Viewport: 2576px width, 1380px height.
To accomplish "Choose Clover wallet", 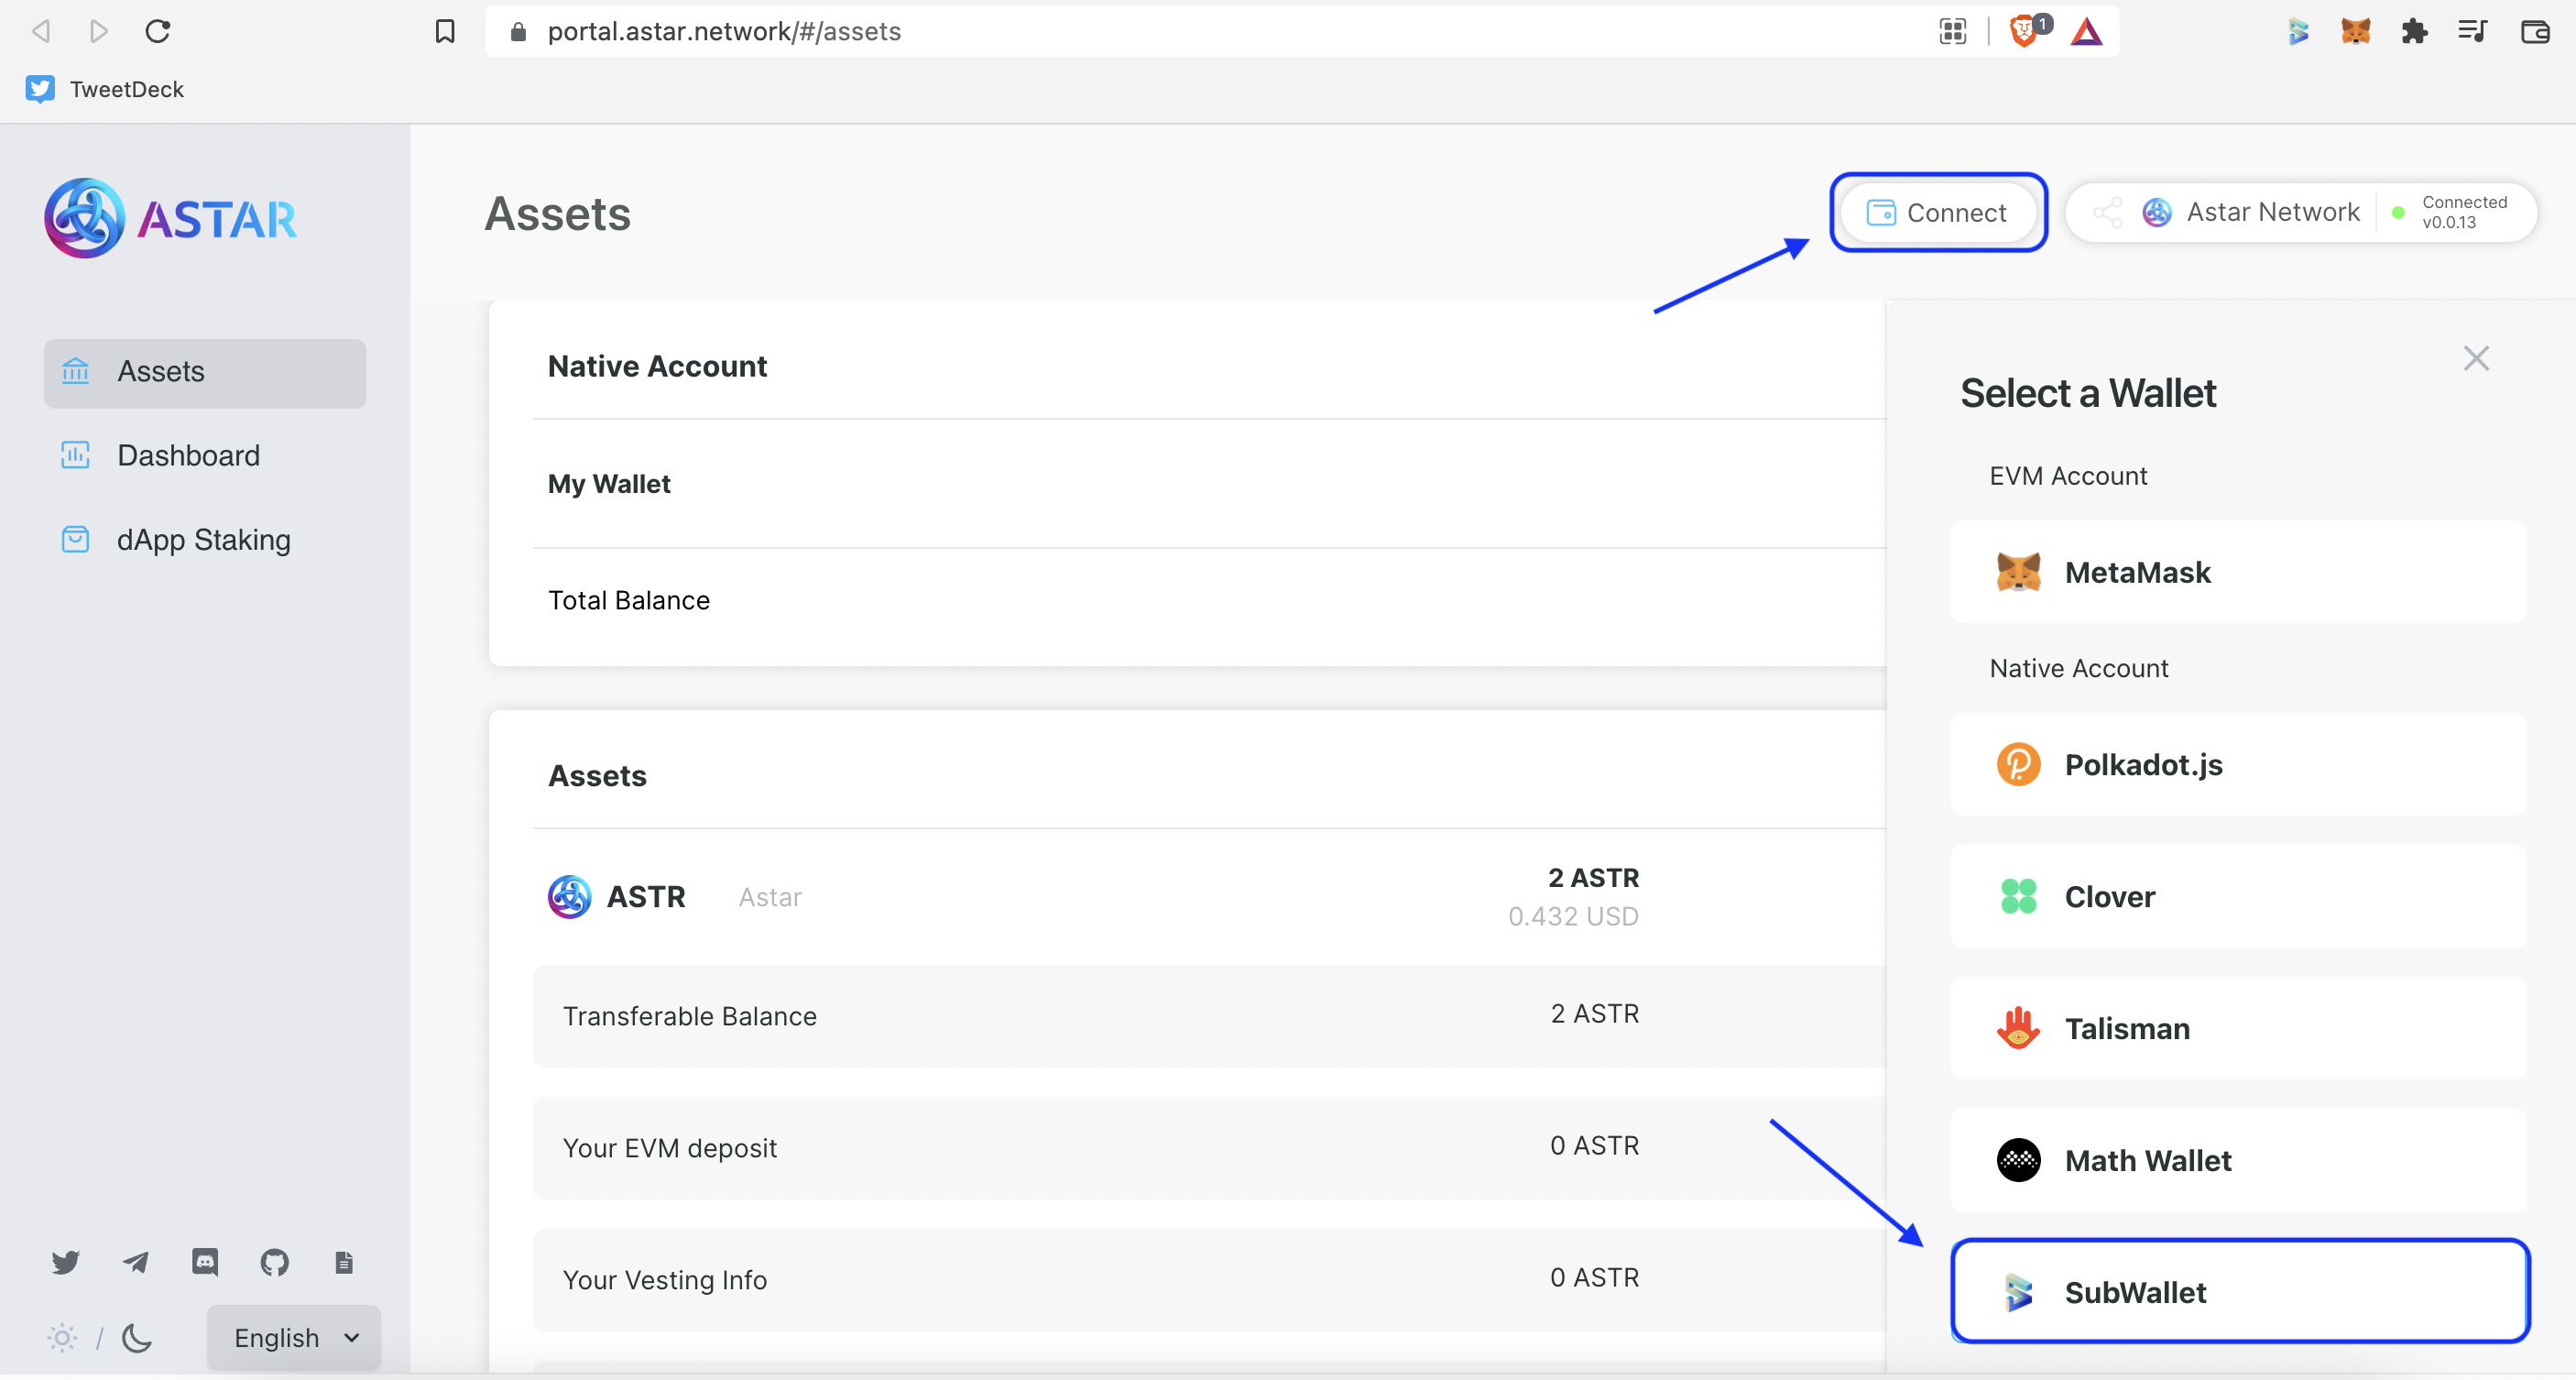I will [2238, 896].
